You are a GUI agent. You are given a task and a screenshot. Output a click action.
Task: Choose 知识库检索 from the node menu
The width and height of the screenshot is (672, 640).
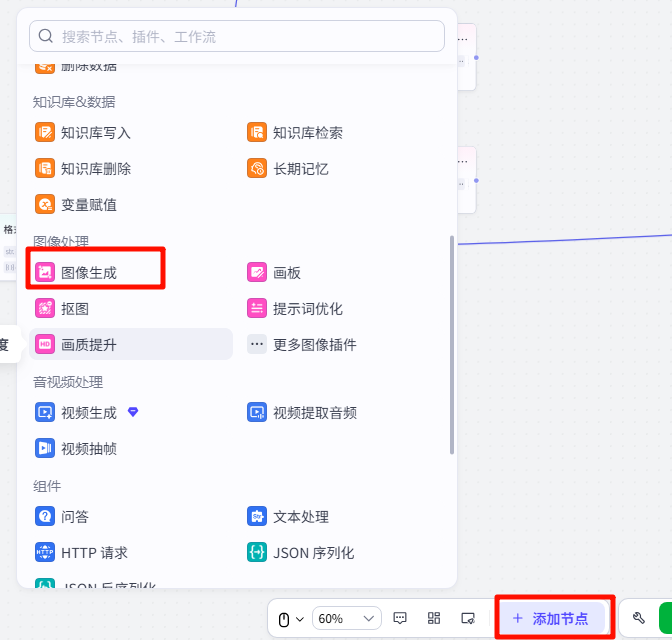(307, 132)
